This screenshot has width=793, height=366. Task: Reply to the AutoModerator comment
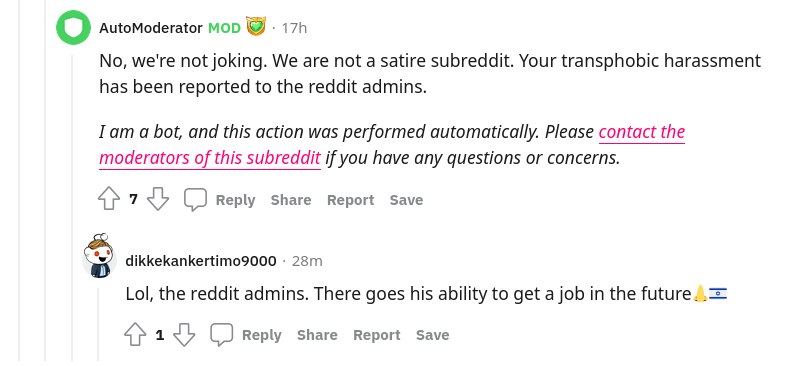236,200
